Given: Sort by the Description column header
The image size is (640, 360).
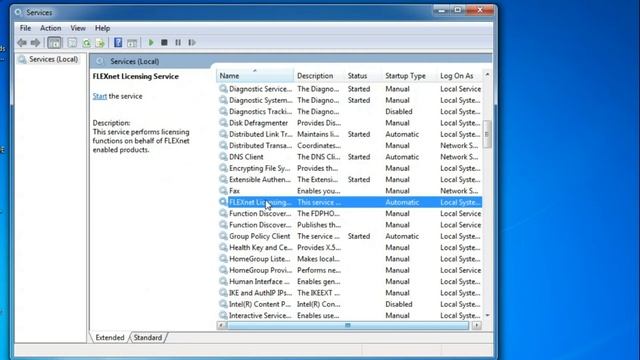Looking at the screenshot, I should tap(319, 76).
